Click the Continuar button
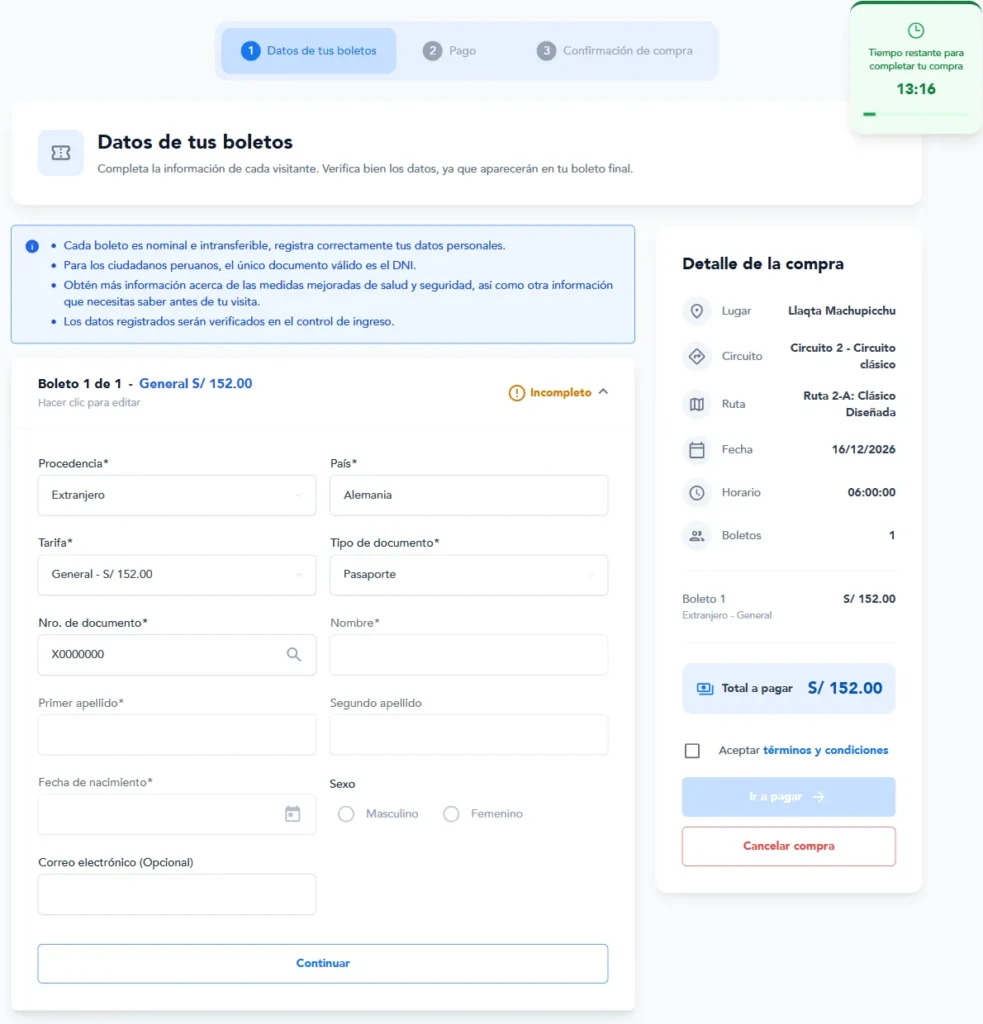The height and width of the screenshot is (1024, 983). point(323,963)
